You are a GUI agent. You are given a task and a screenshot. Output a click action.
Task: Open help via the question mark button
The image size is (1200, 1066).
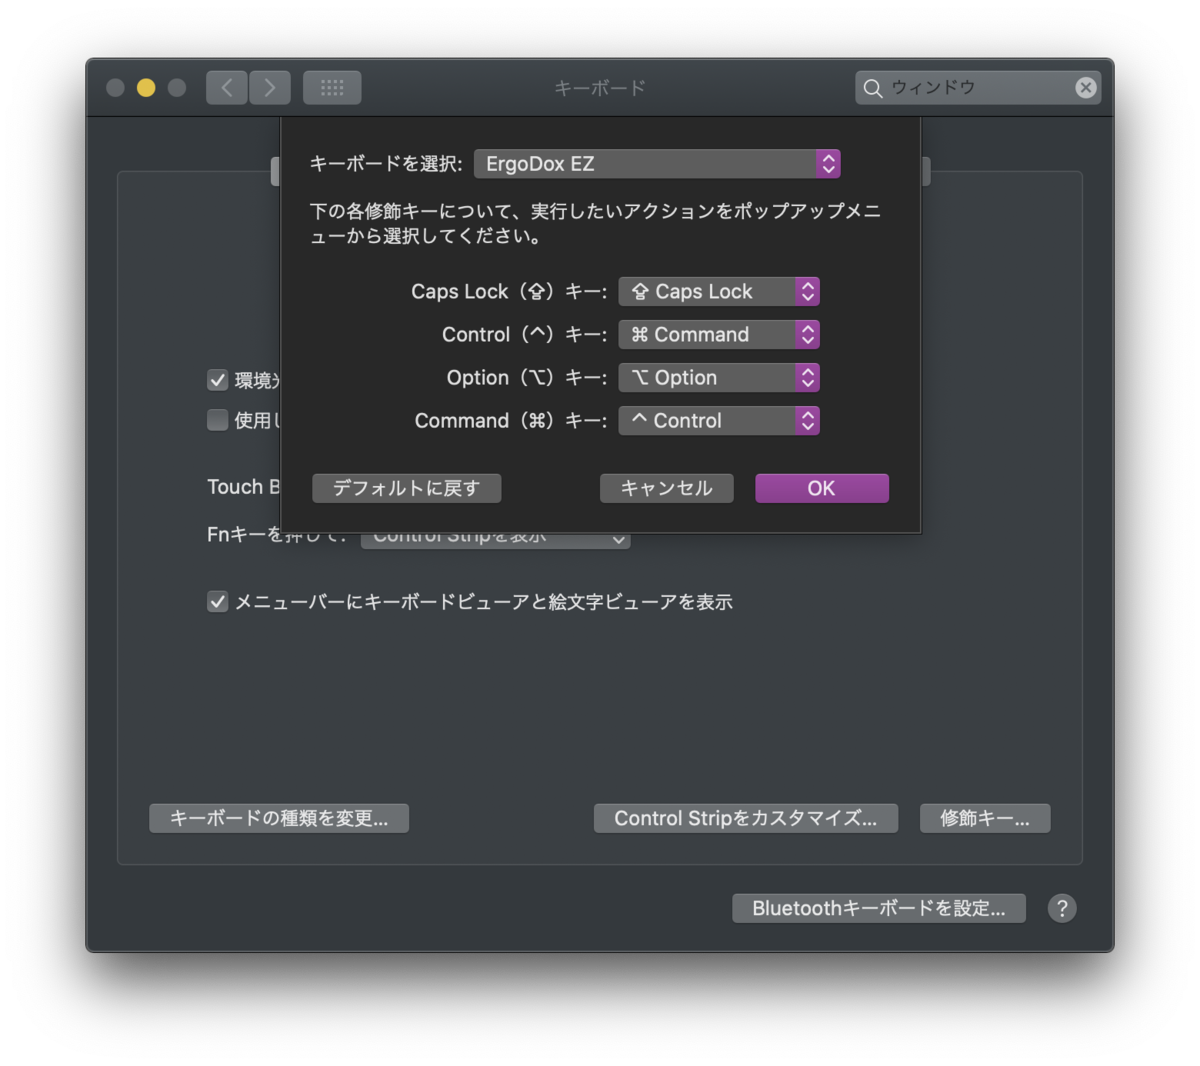1062,908
